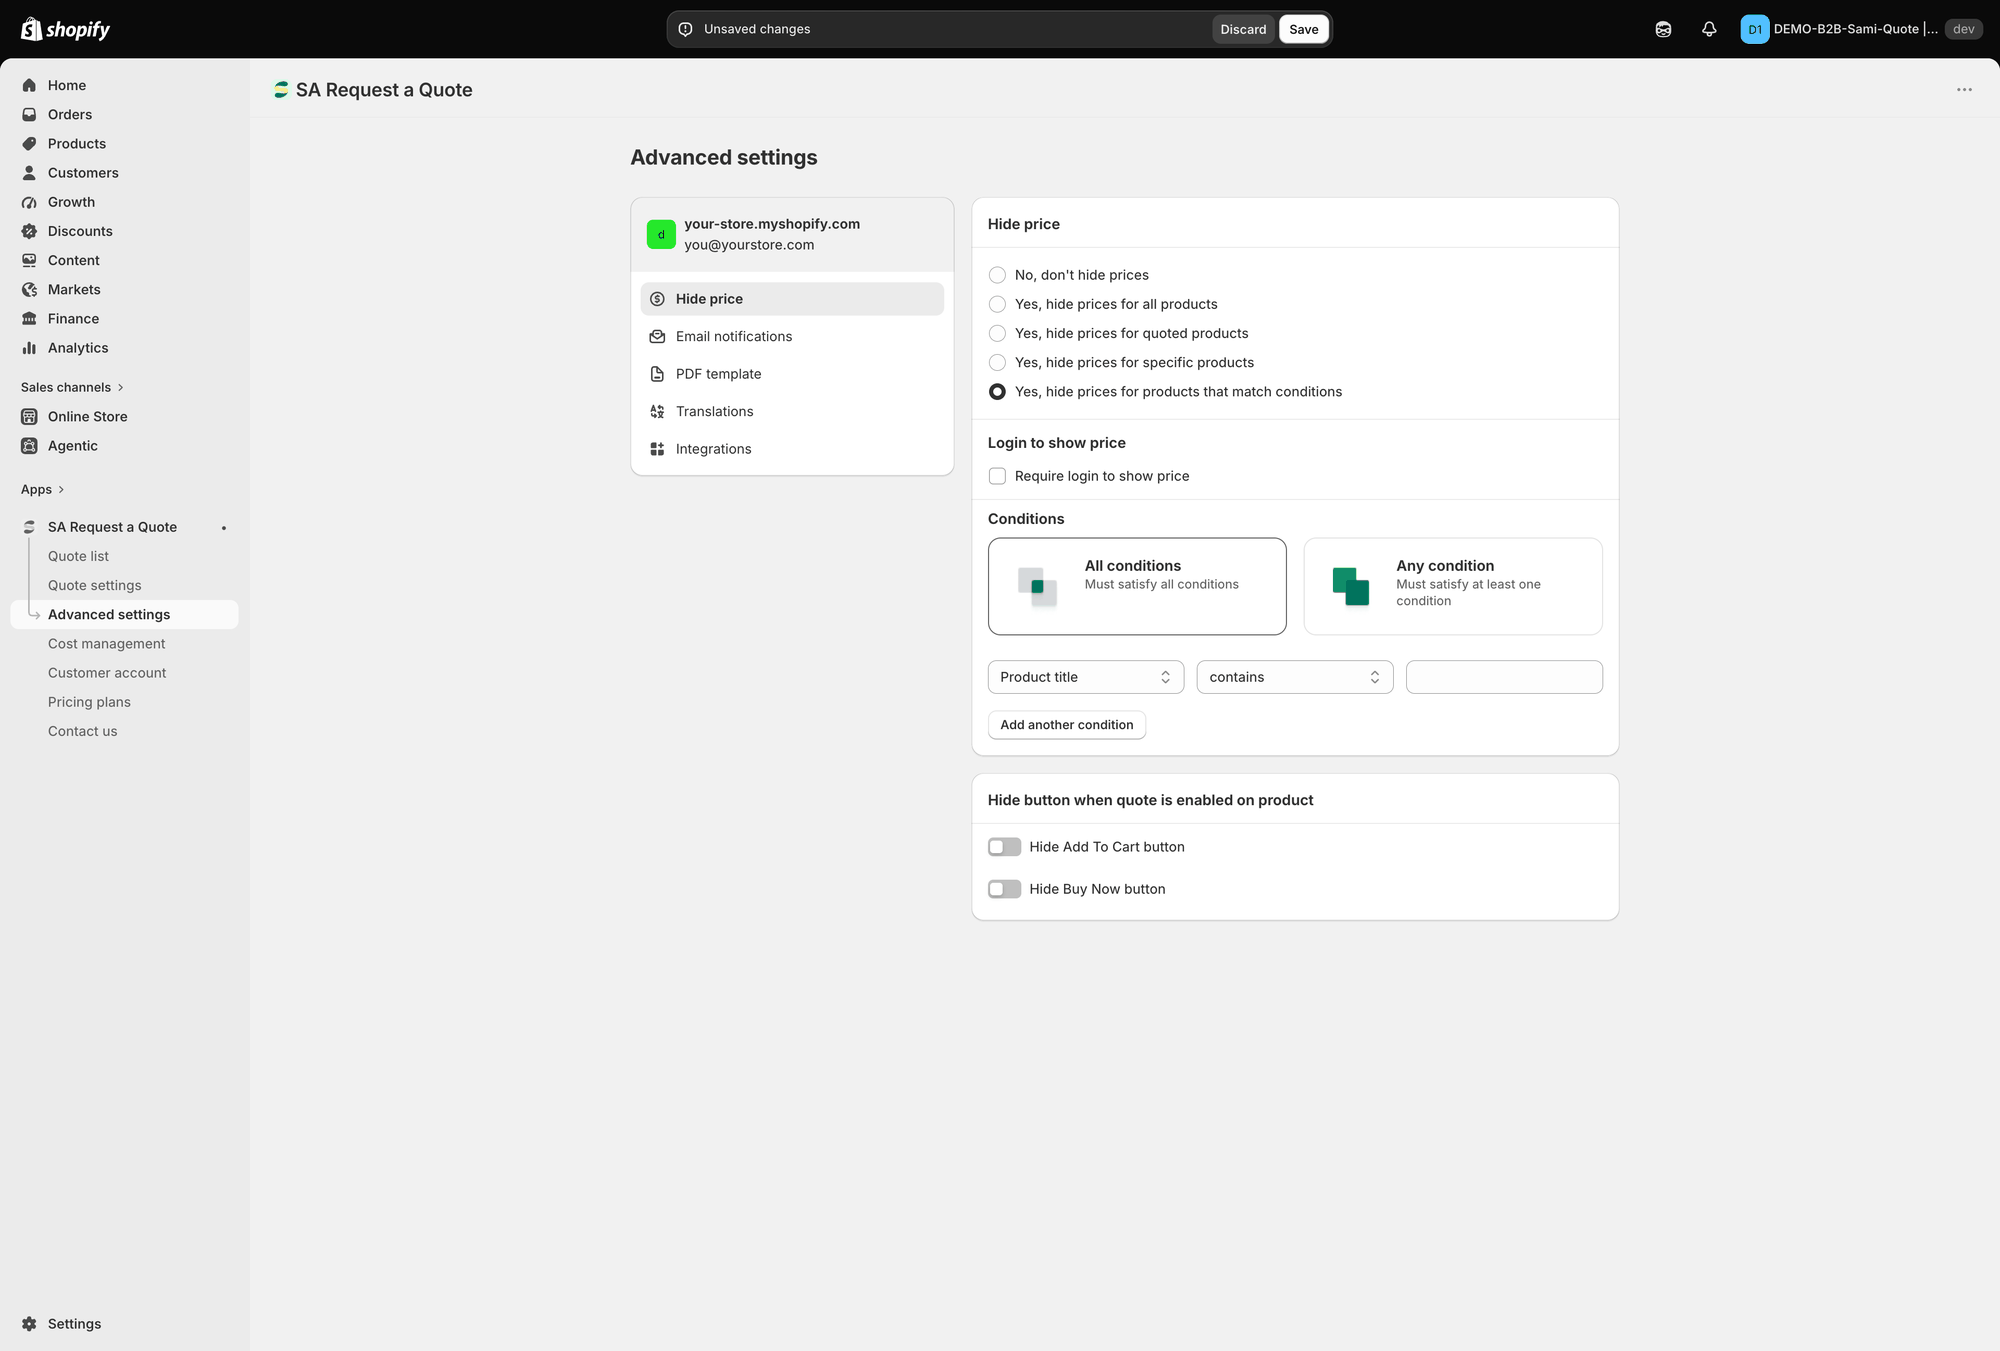Click the Customers person icon
This screenshot has width=2000, height=1351.
point(29,173)
